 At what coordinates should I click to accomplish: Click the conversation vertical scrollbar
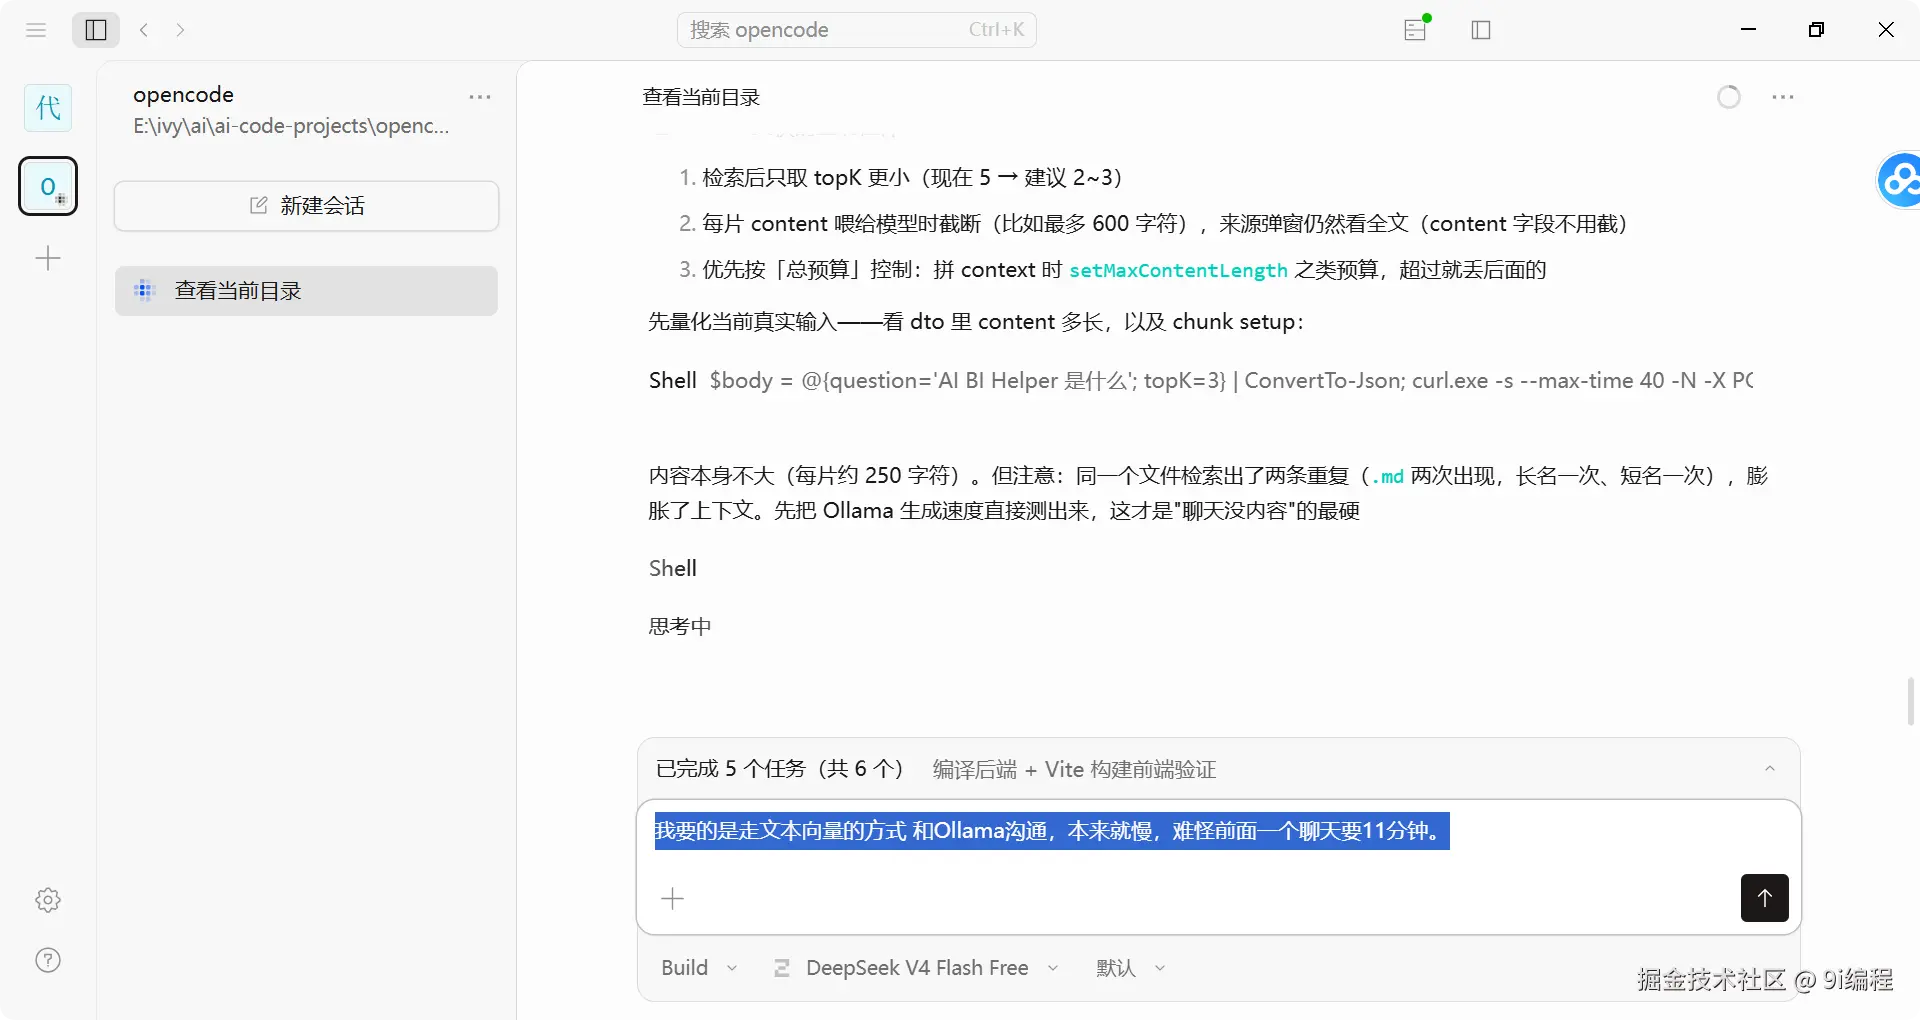point(1911,701)
